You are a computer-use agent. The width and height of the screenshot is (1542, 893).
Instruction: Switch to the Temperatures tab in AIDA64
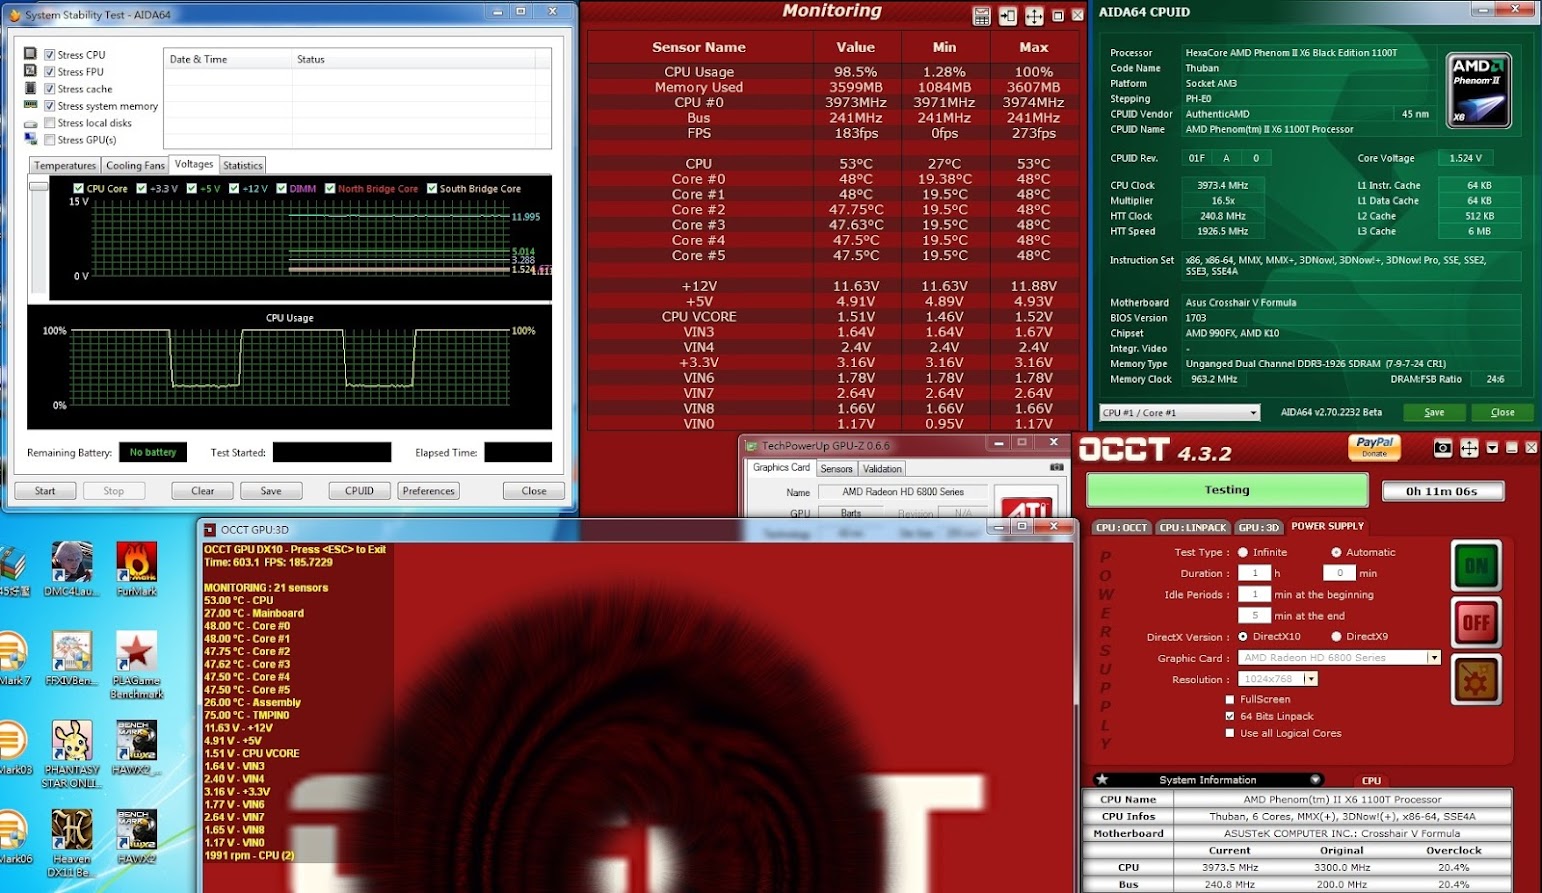(x=65, y=166)
